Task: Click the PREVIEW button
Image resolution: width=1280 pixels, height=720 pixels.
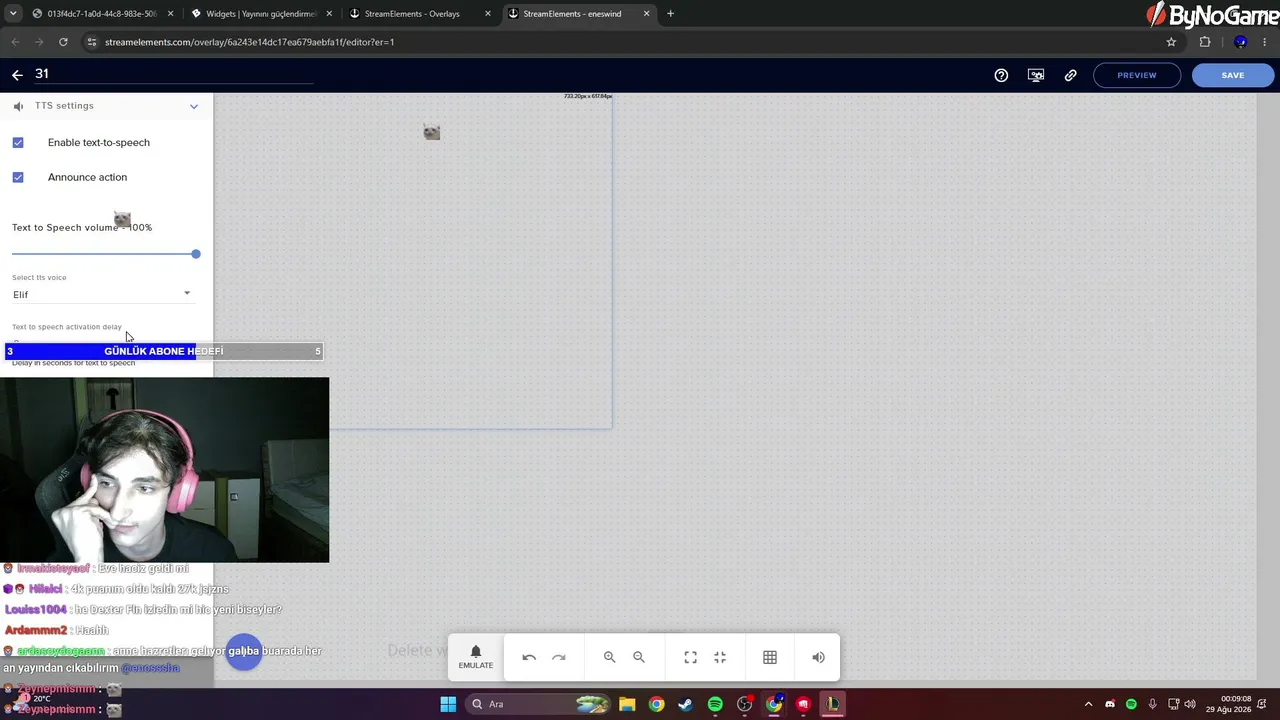Action: pos(1137,75)
